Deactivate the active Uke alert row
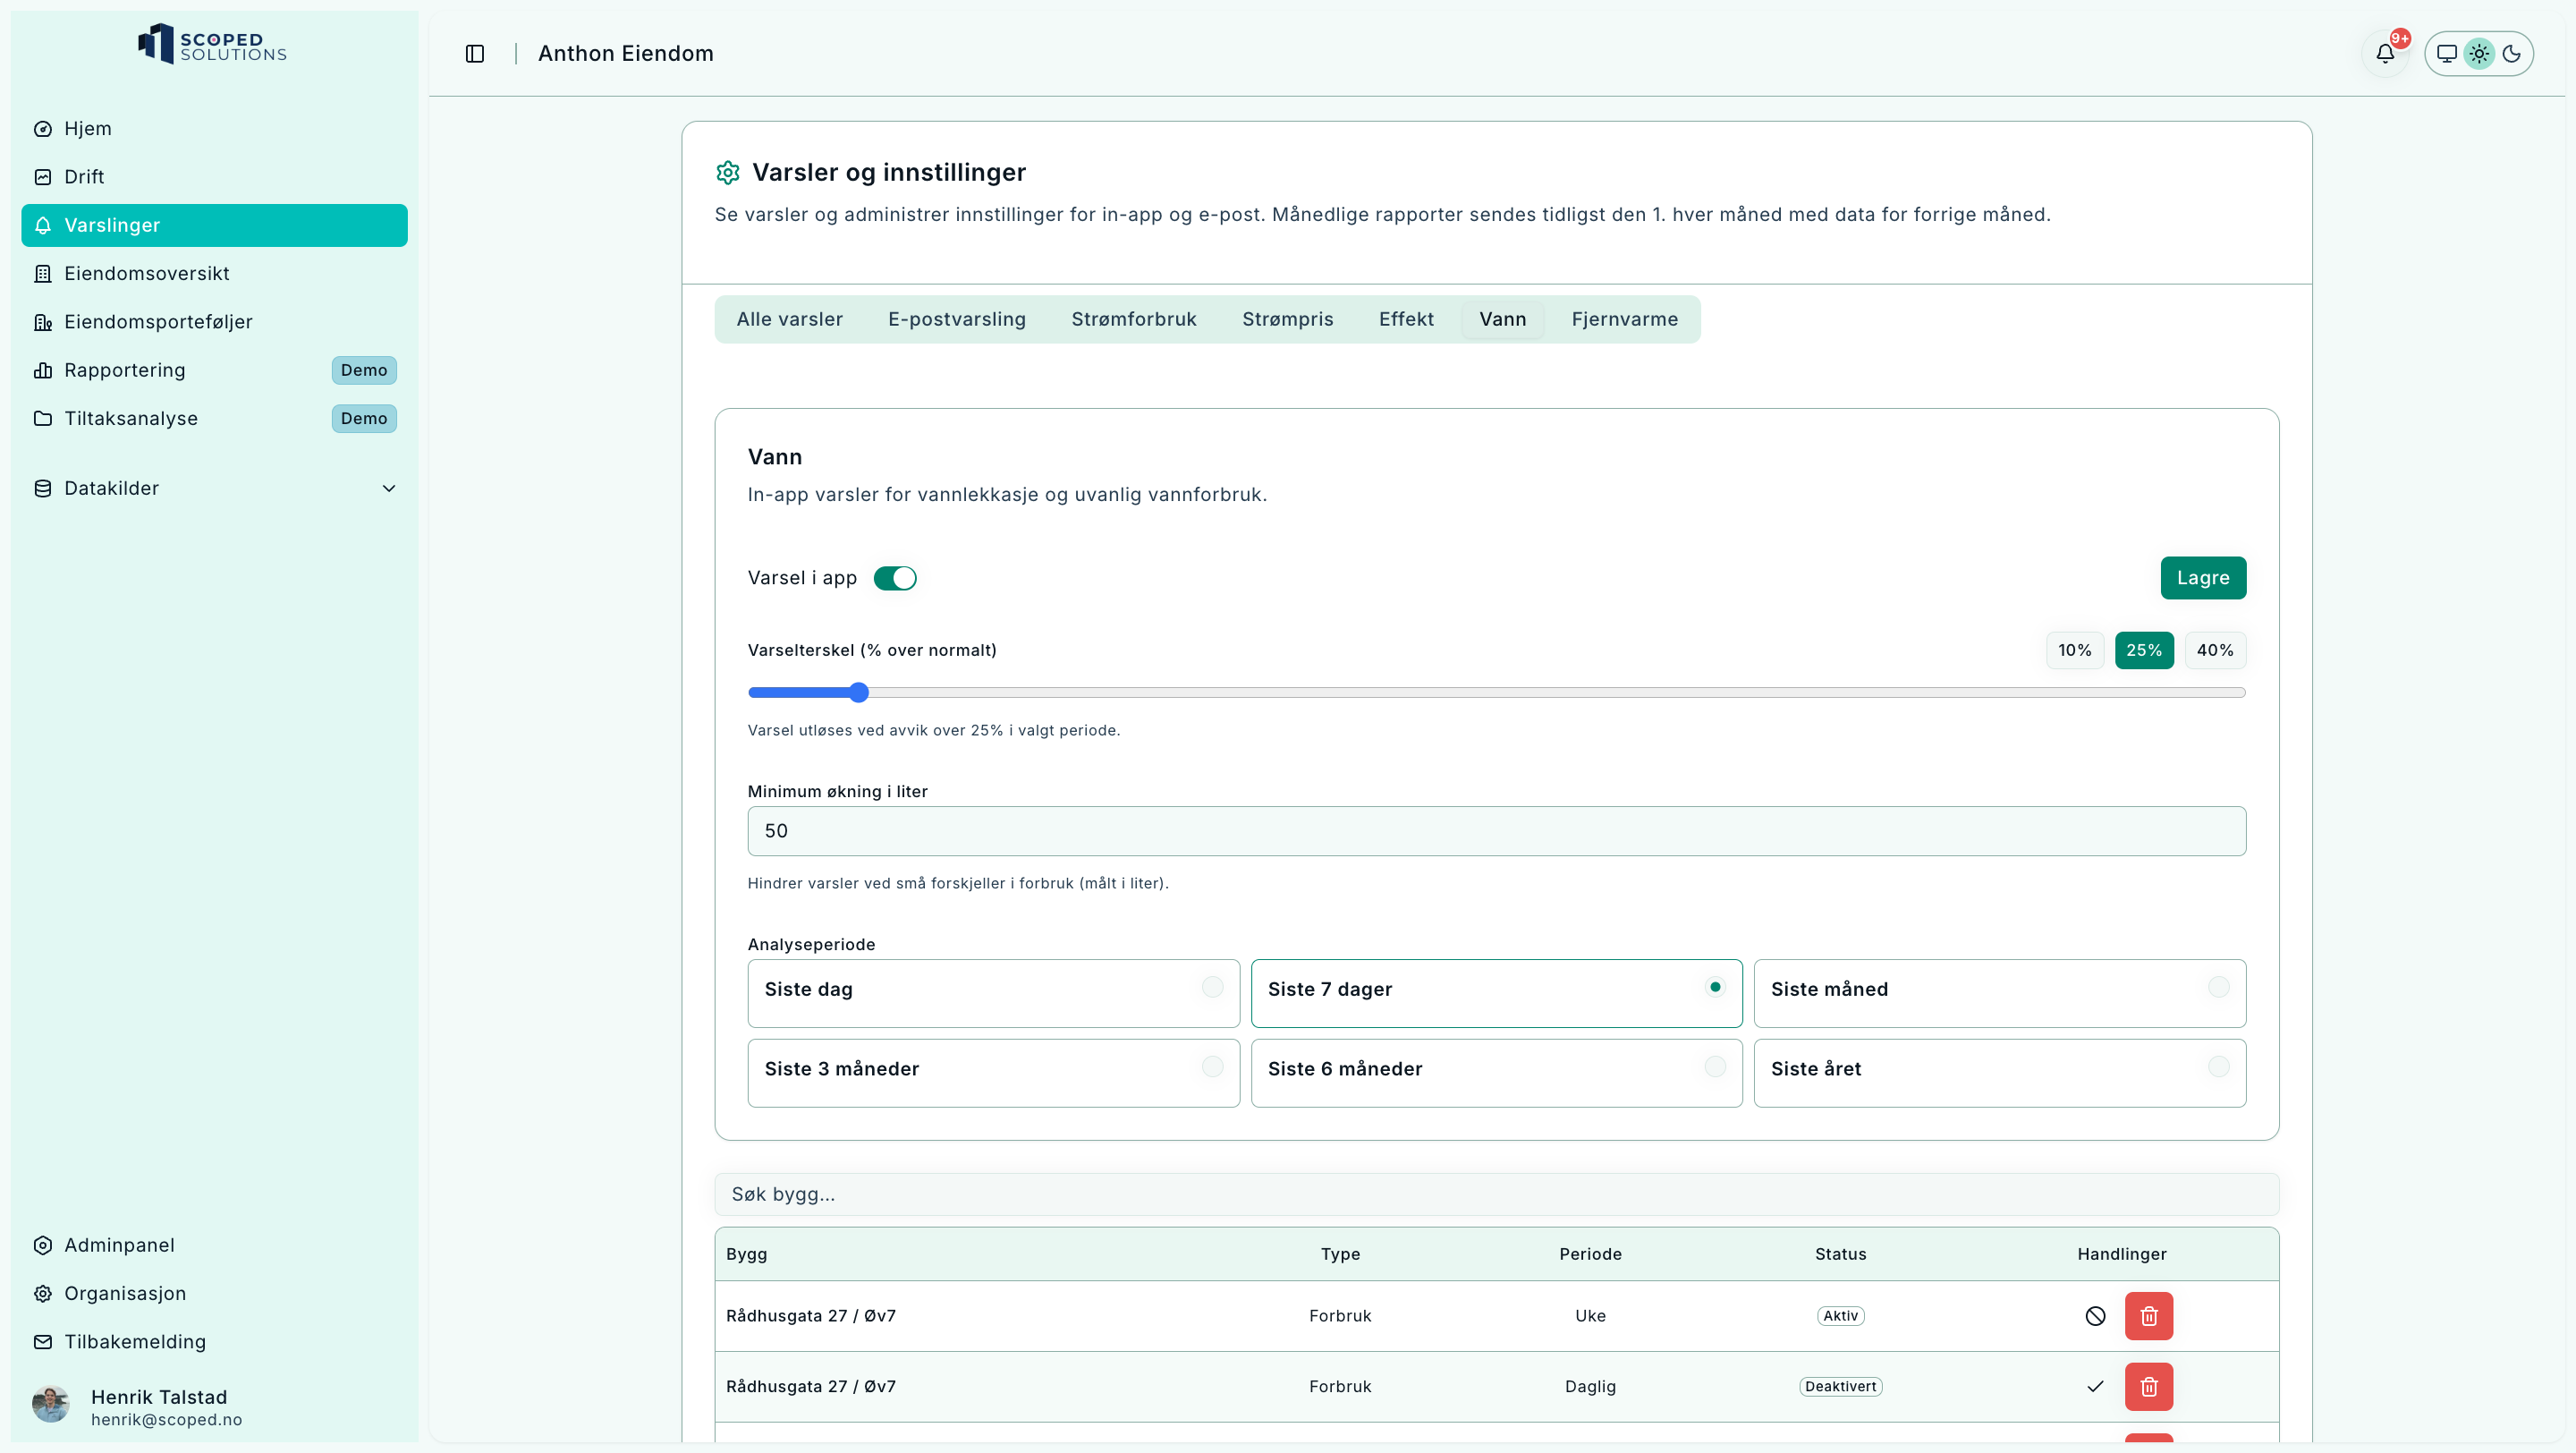The height and width of the screenshot is (1453, 2576). (x=2095, y=1316)
